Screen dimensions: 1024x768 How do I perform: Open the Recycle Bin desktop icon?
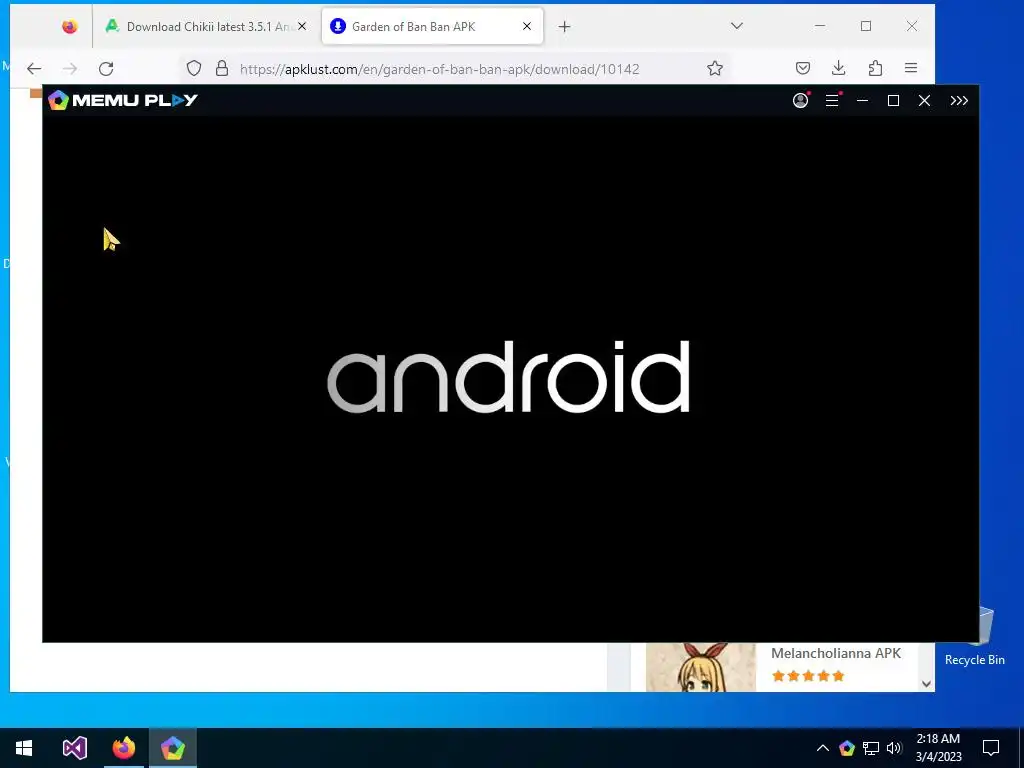[974, 636]
